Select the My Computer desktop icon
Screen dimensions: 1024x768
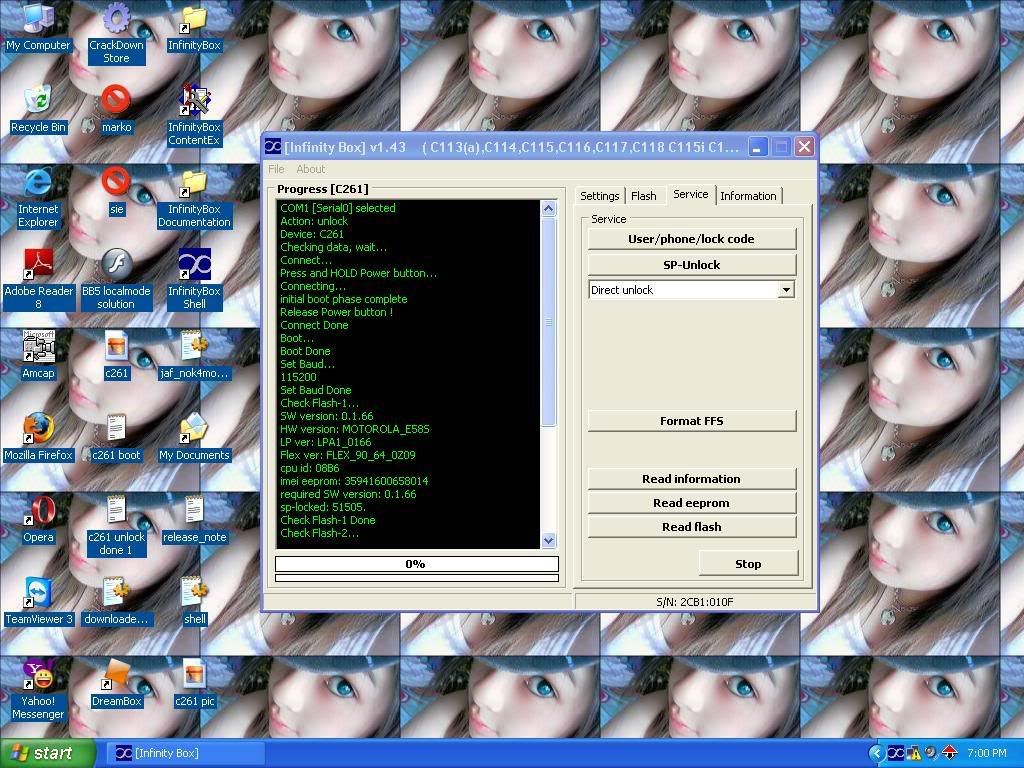(x=38, y=26)
